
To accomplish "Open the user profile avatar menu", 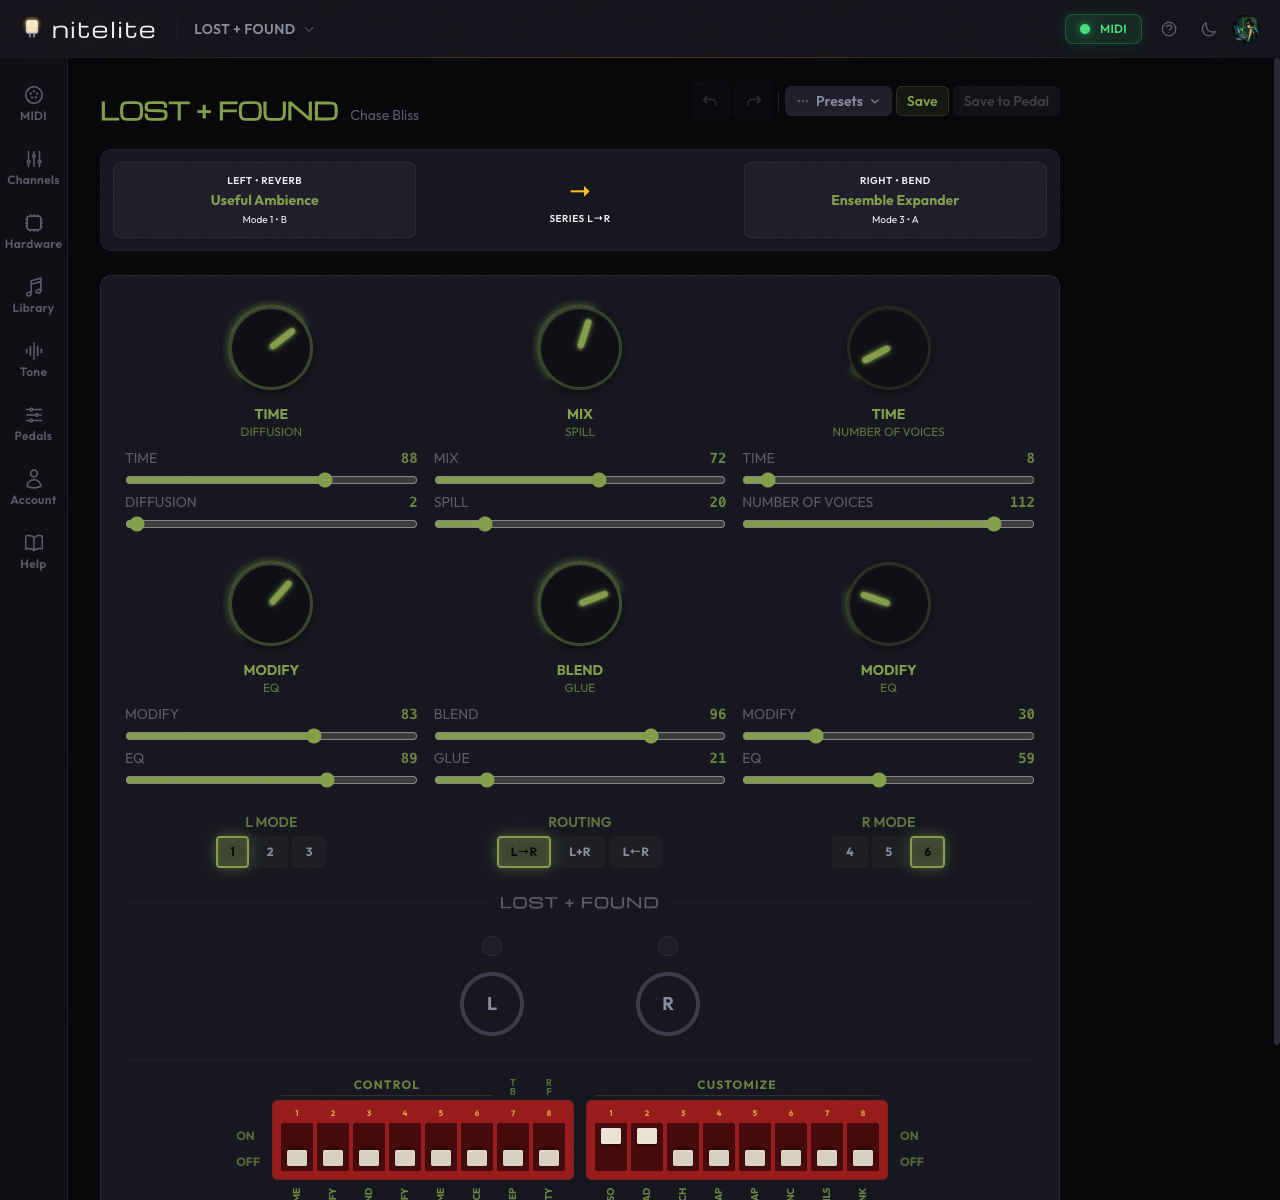I will pos(1246,29).
